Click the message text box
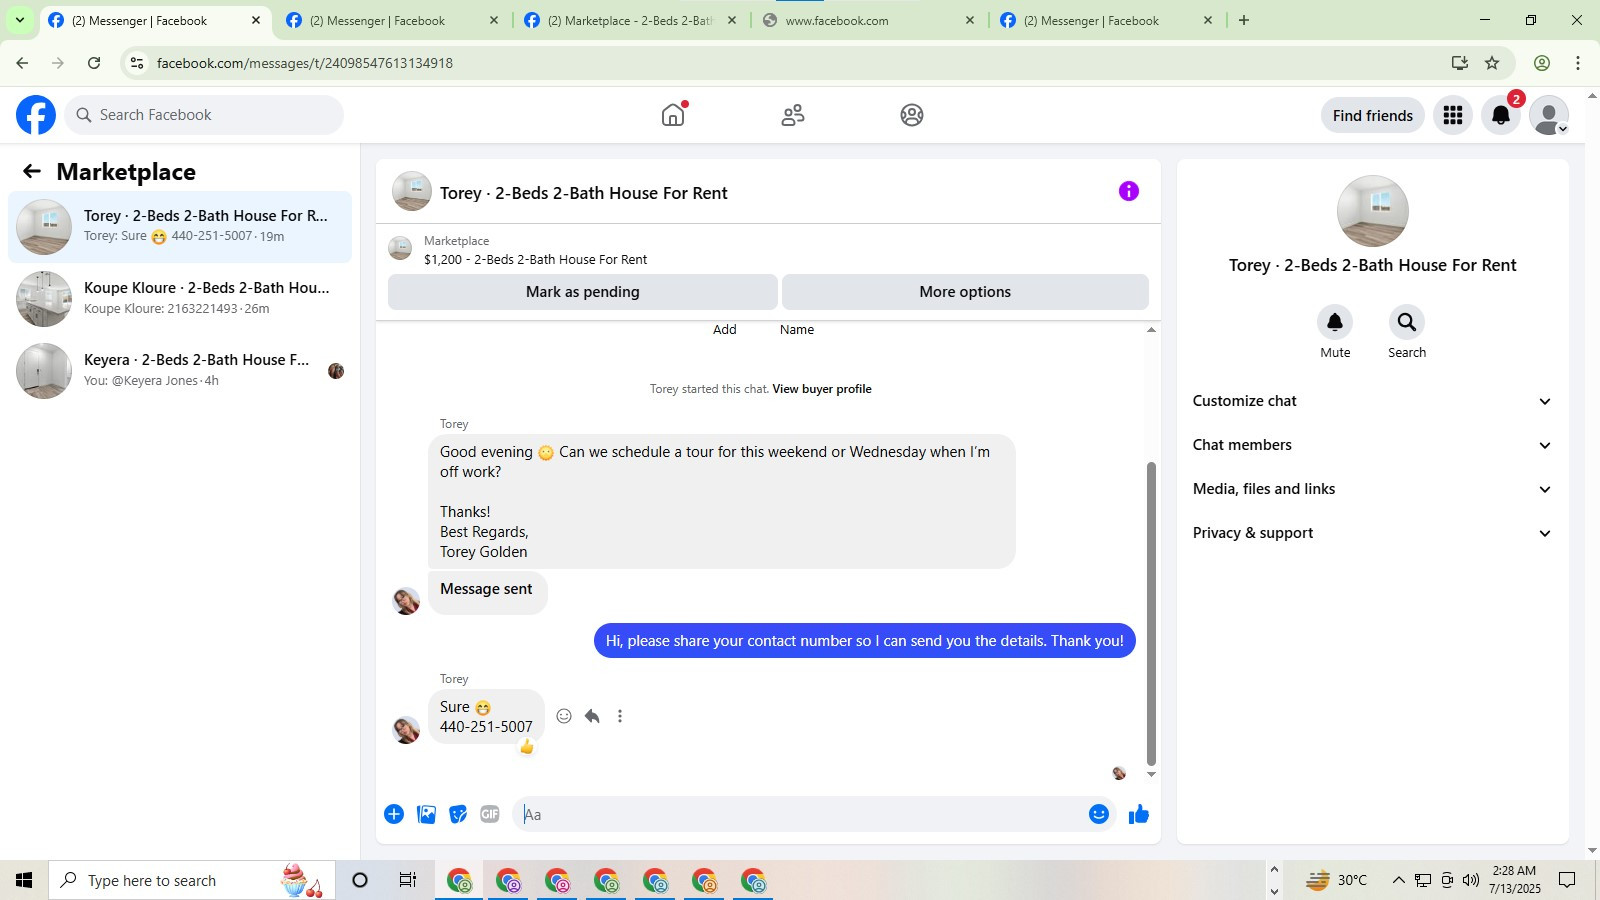 tap(800, 814)
